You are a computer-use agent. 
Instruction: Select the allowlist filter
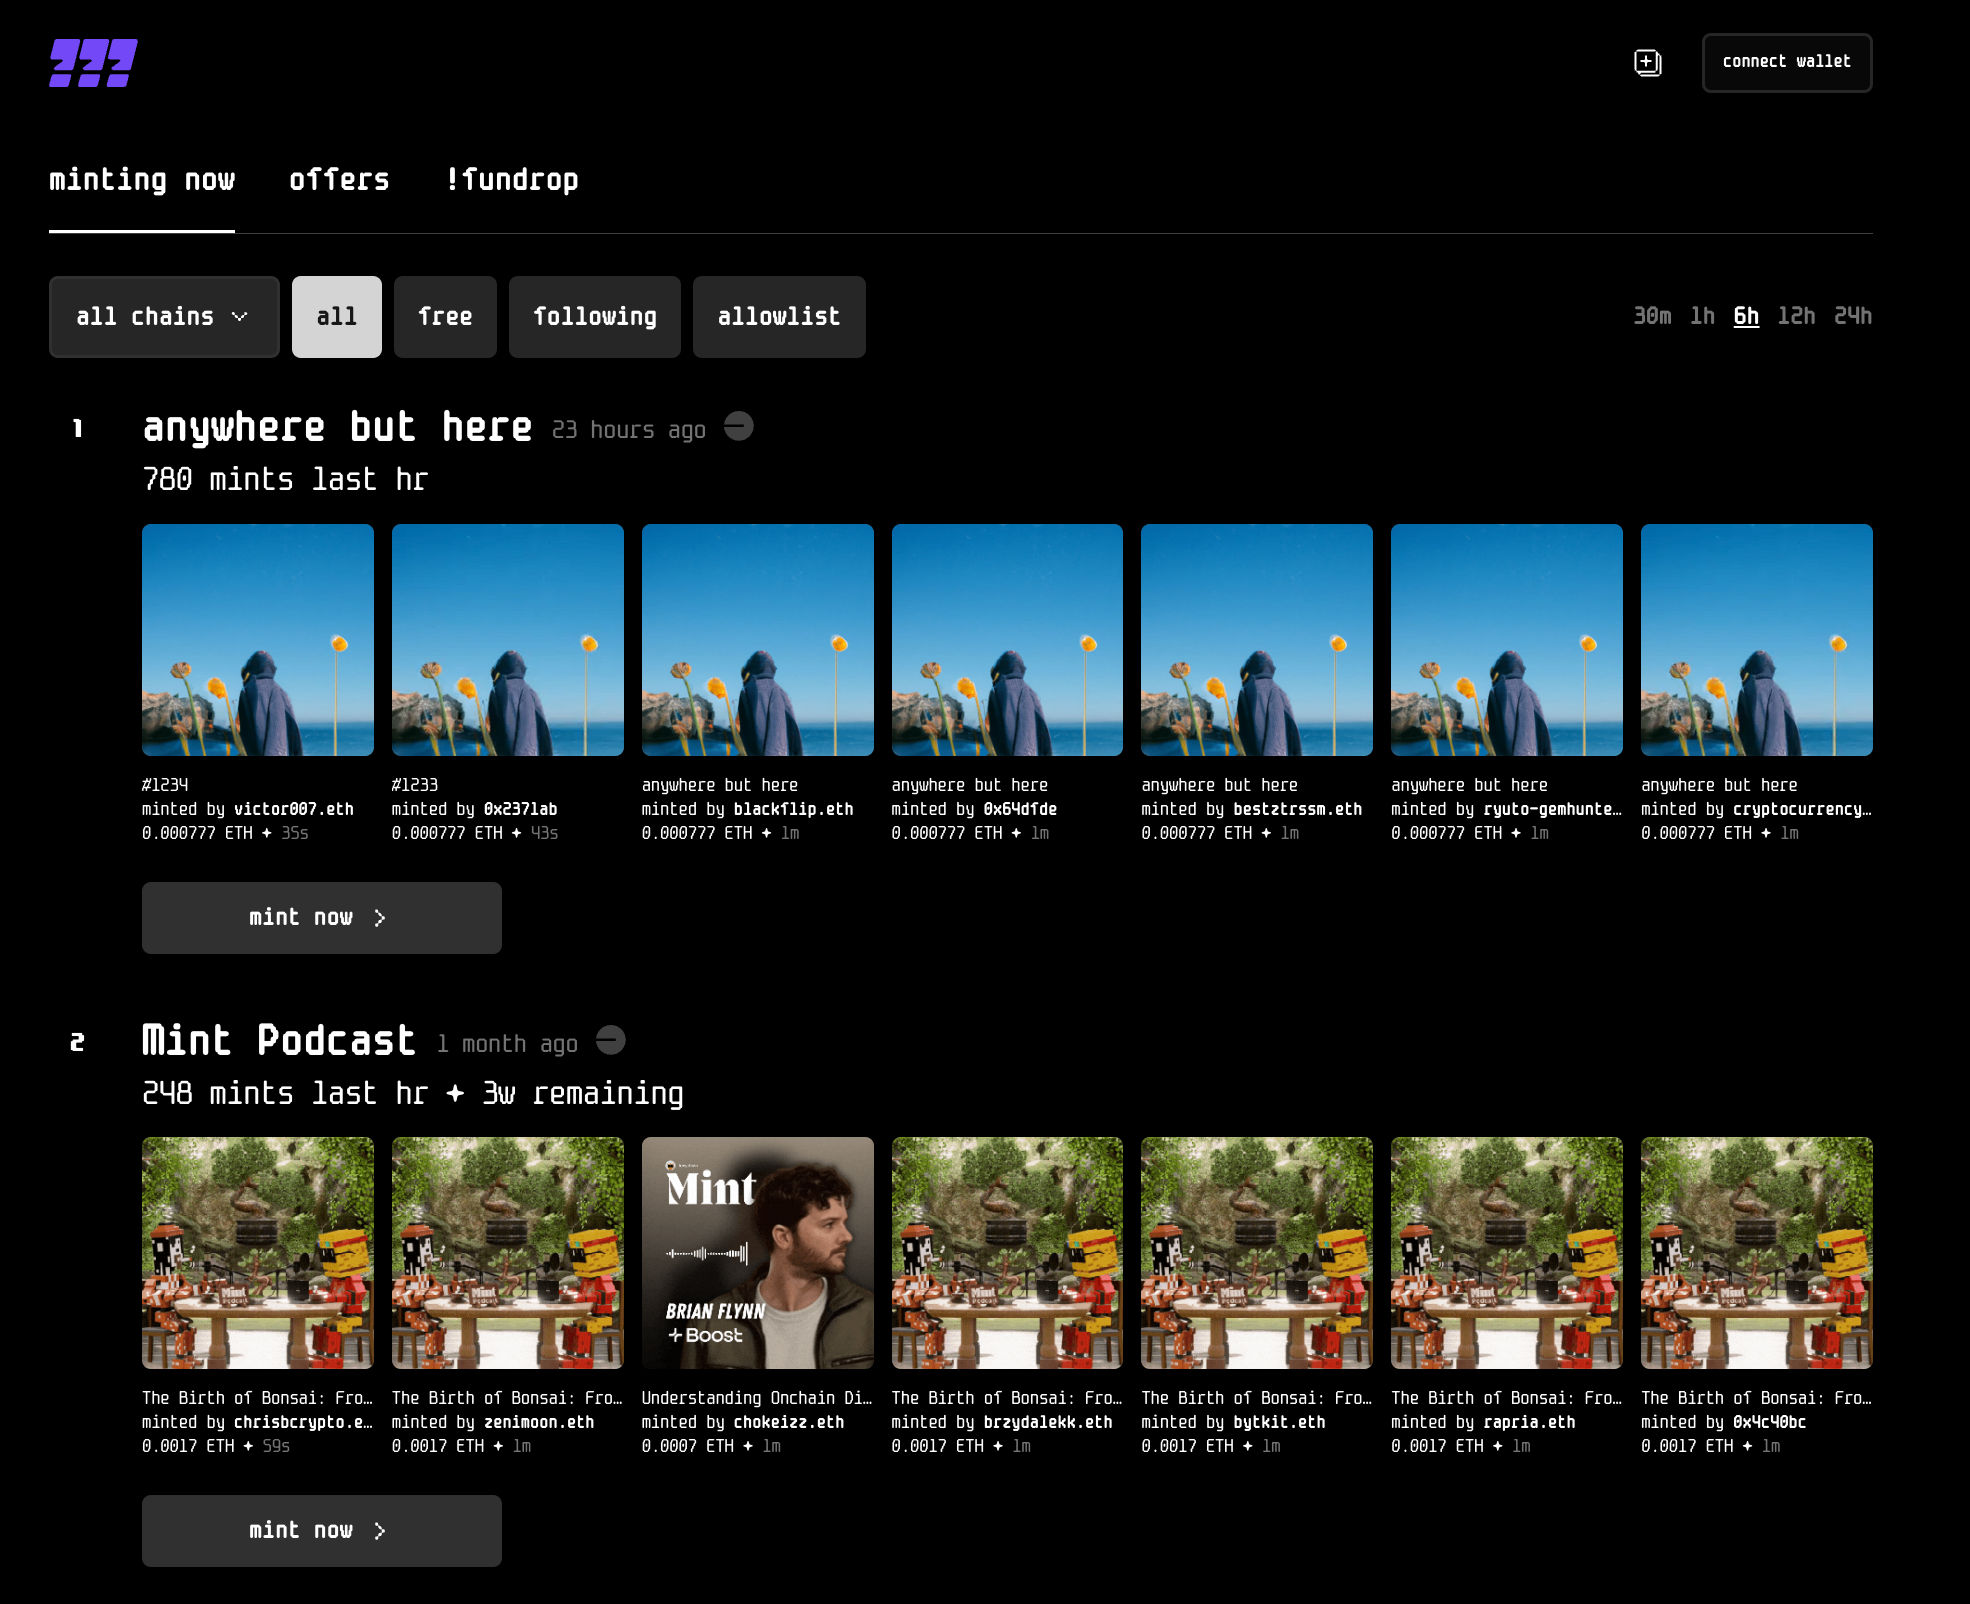tap(779, 317)
